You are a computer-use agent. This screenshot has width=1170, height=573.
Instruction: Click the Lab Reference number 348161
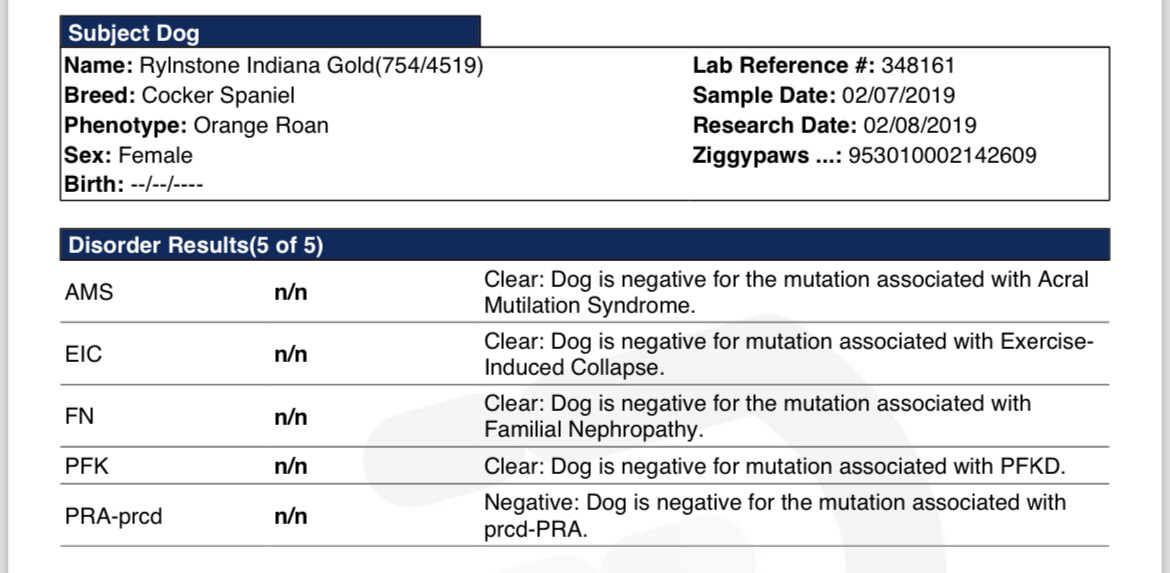918,66
